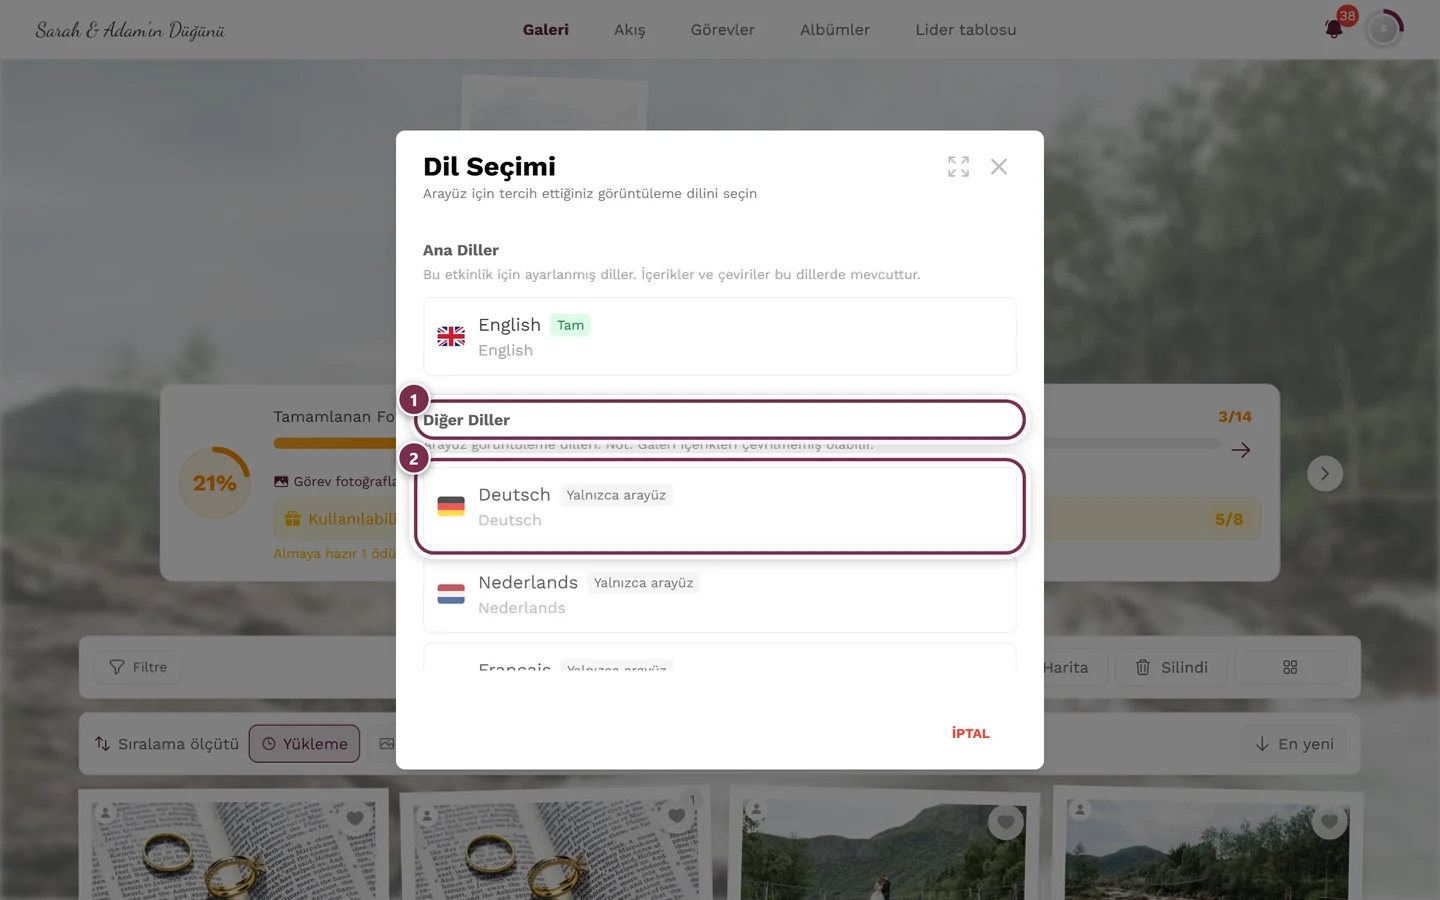This screenshot has height=900, width=1440.
Task: Click the "Ana Diller" heading
Action: [461, 250]
